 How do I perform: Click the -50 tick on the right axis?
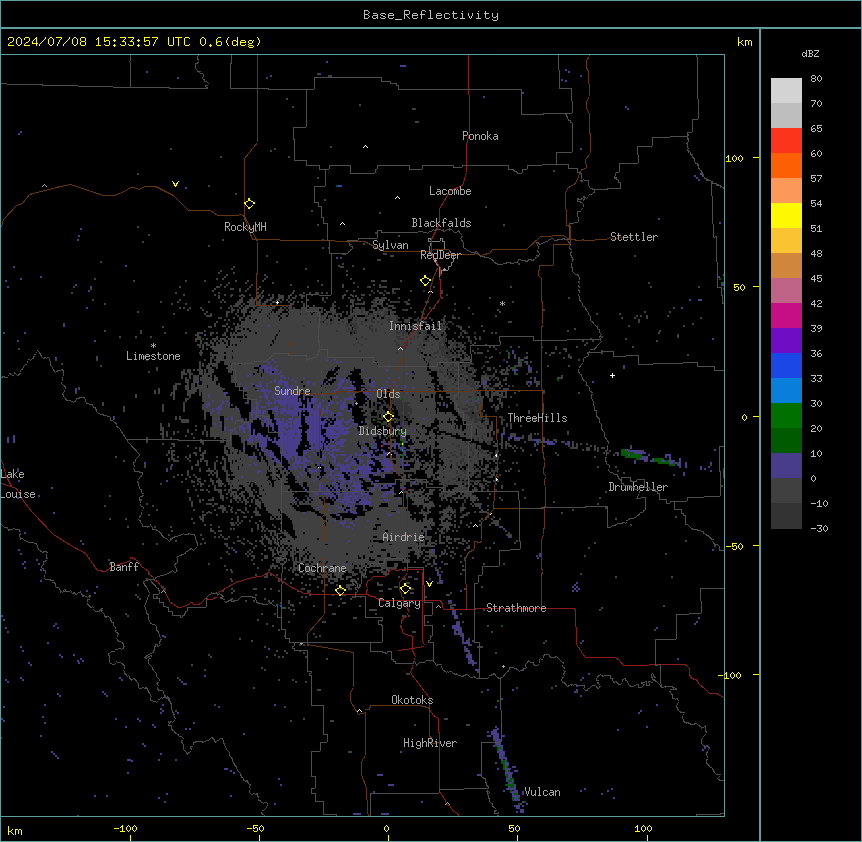tap(734, 546)
